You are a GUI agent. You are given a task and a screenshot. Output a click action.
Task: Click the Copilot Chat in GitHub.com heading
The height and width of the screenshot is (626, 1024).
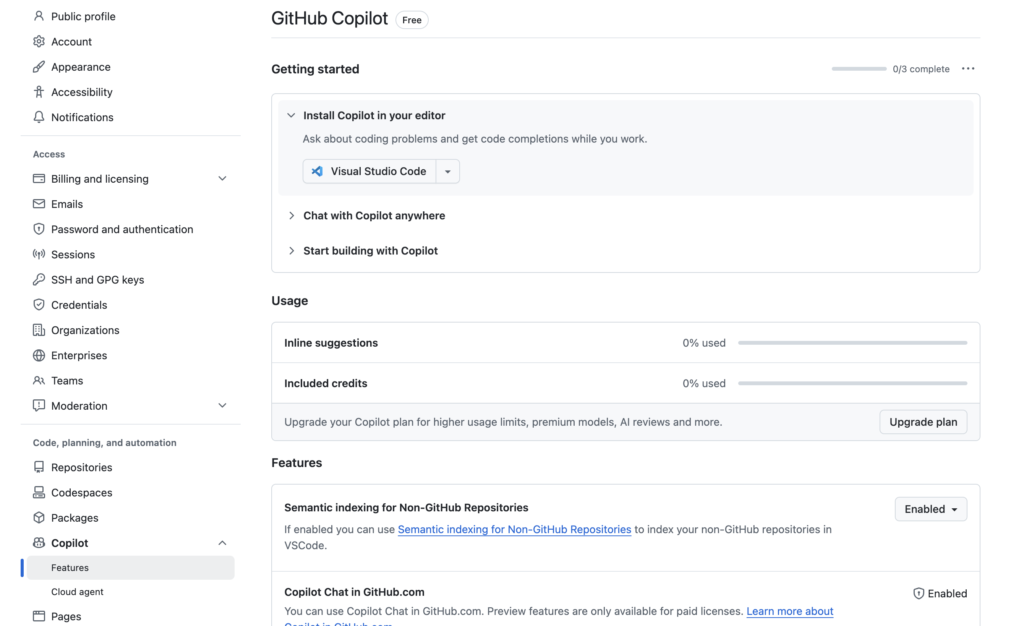354,592
